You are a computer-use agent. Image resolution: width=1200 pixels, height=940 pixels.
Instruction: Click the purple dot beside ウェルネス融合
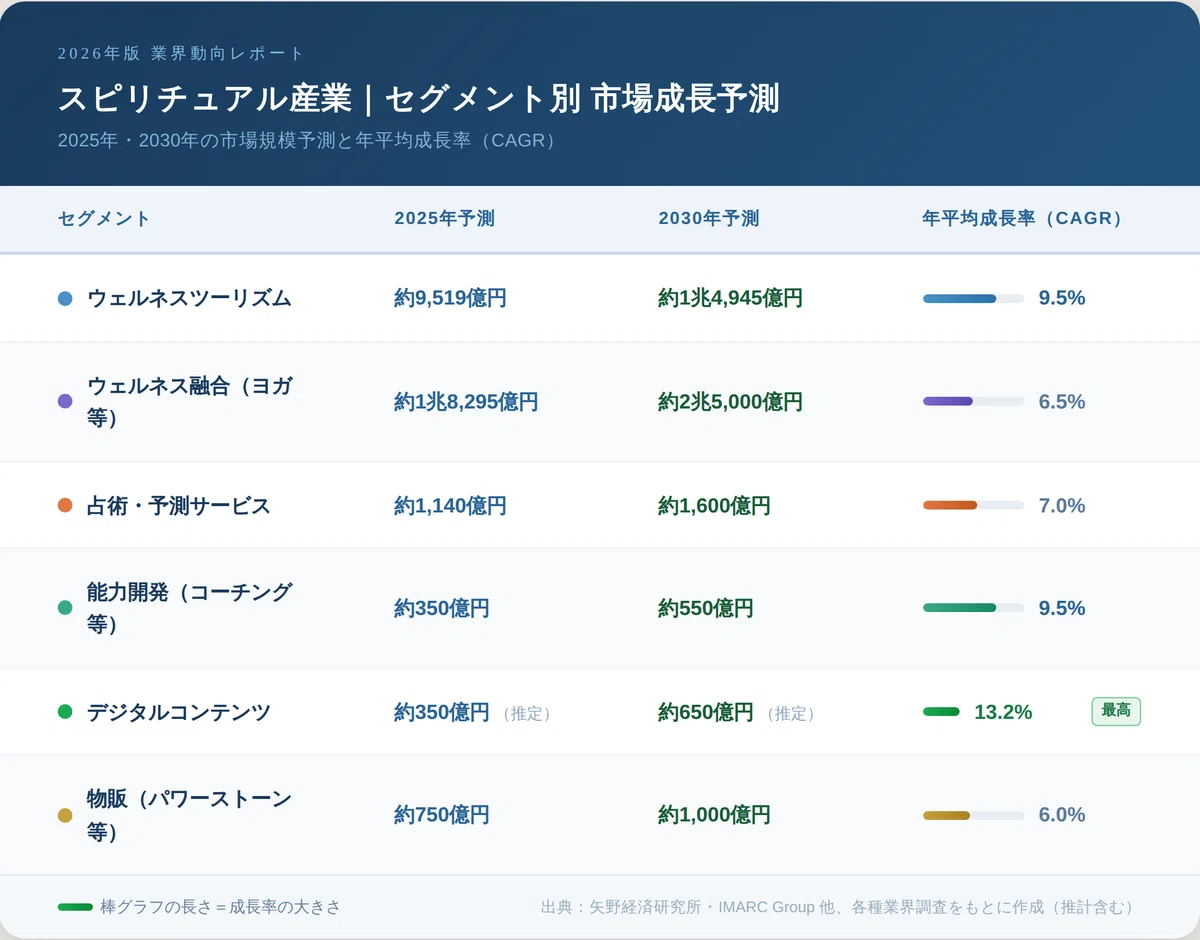tap(65, 401)
